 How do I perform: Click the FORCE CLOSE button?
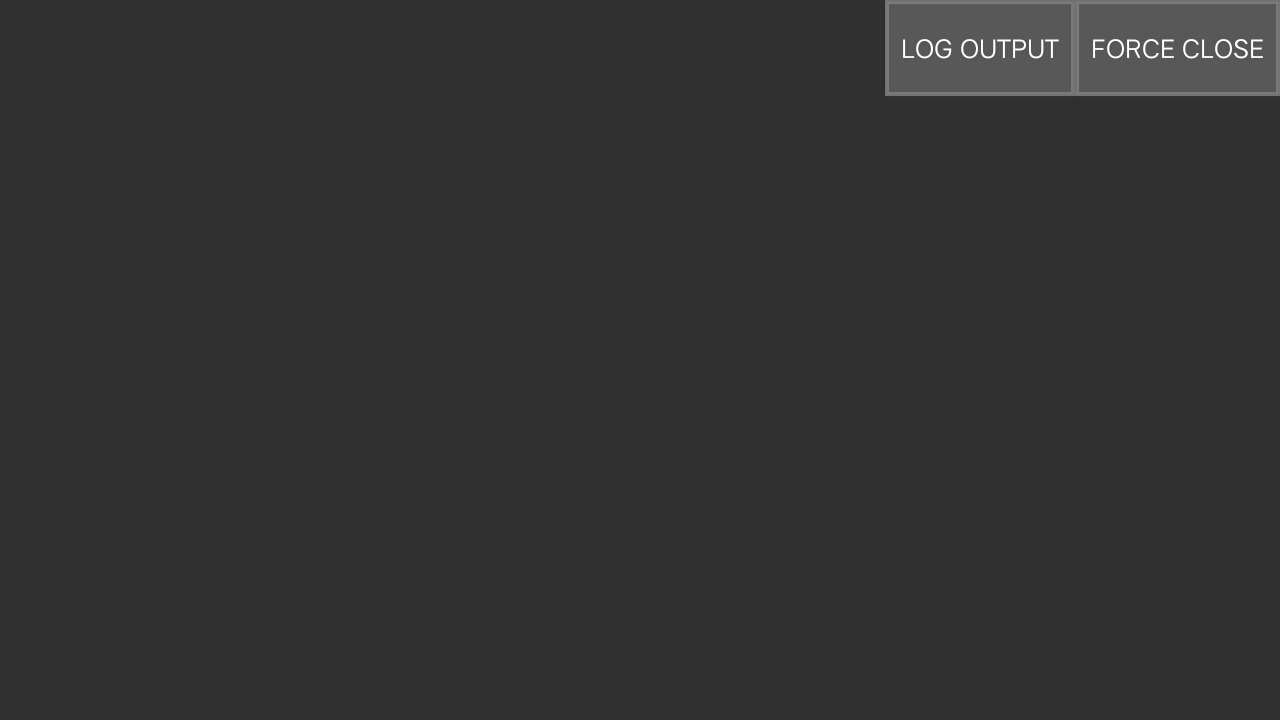[1177, 48]
